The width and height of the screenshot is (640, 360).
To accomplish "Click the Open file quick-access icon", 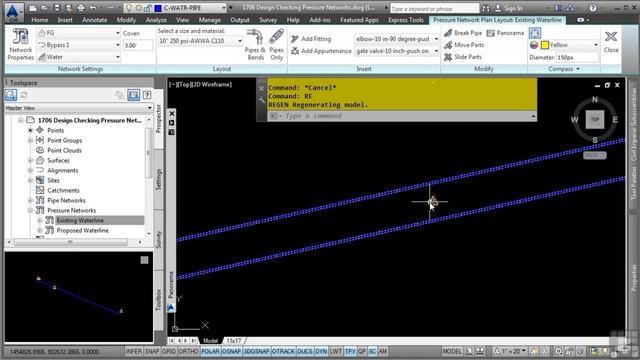I will (44, 8).
